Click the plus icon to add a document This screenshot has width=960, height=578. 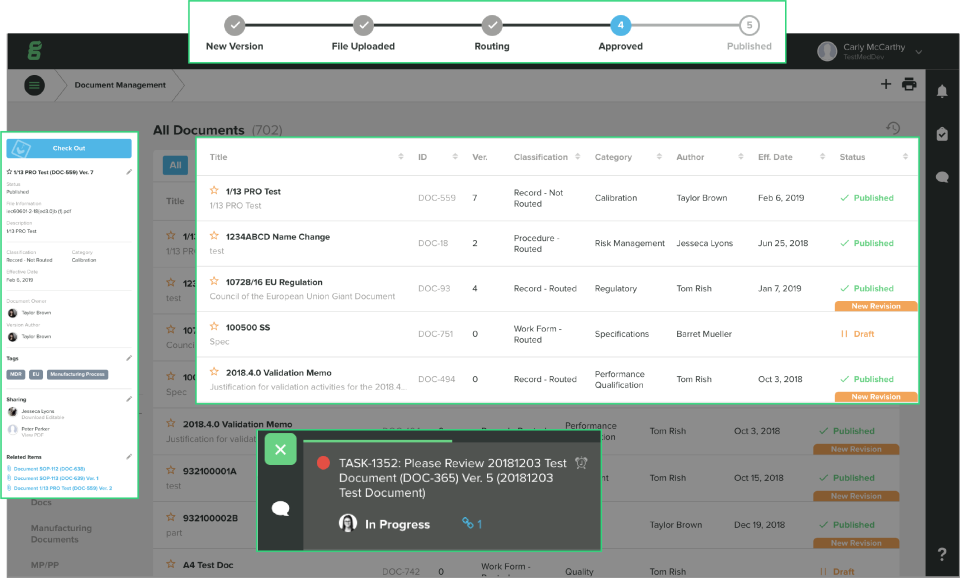point(885,85)
